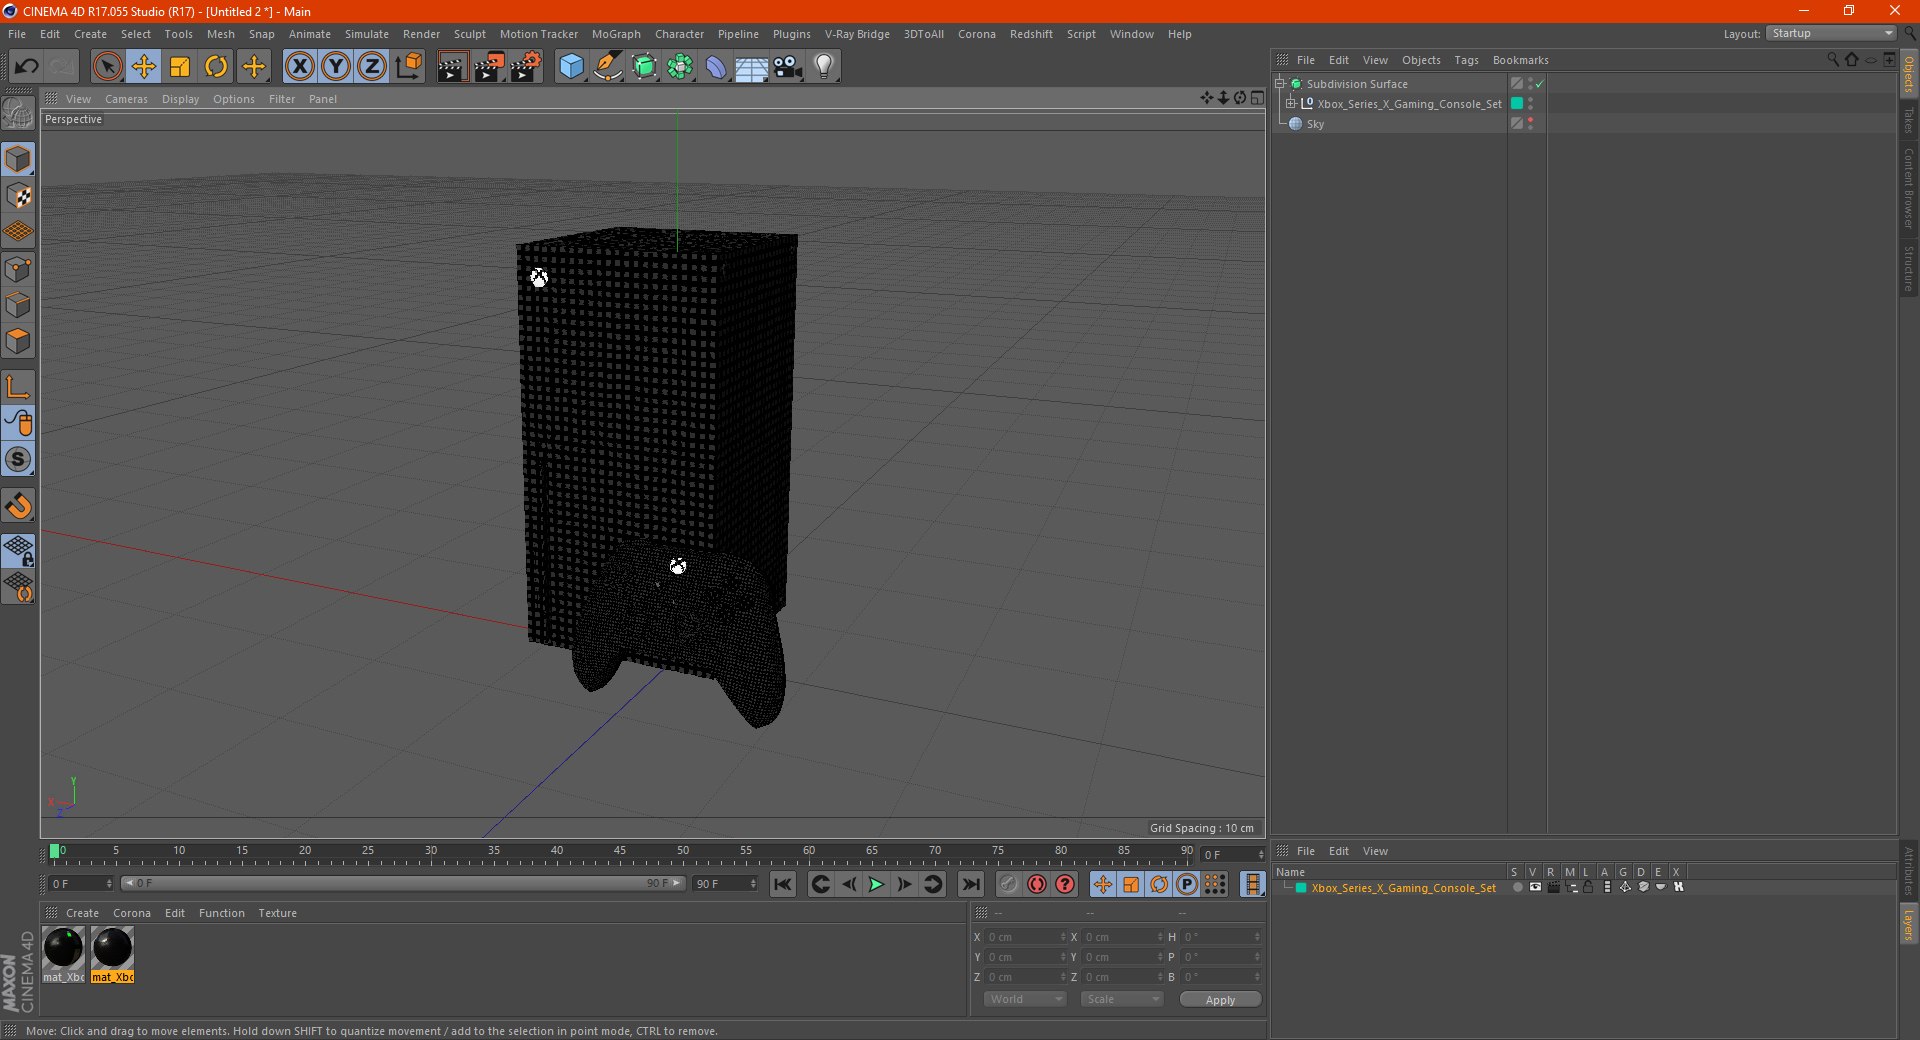Open the array modeling objects
Viewport: 1920px width, 1040px height.
click(680, 67)
